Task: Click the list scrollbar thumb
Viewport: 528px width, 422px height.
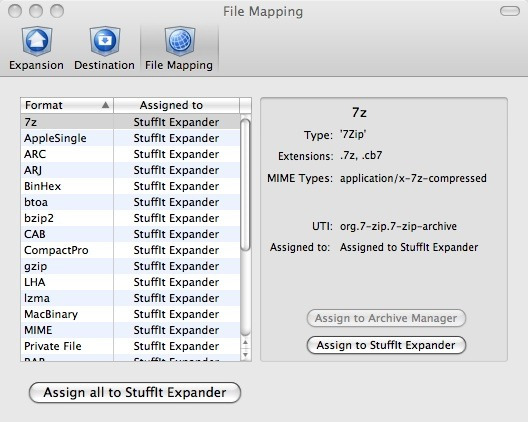Action: [246, 185]
